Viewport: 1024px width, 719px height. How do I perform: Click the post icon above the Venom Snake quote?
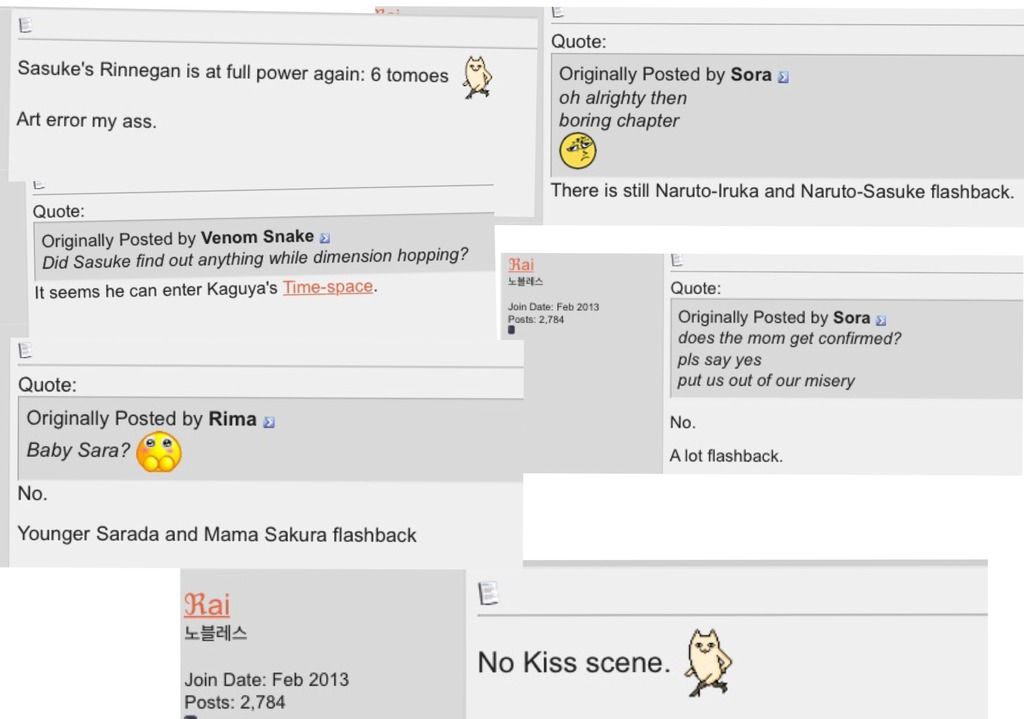point(40,184)
